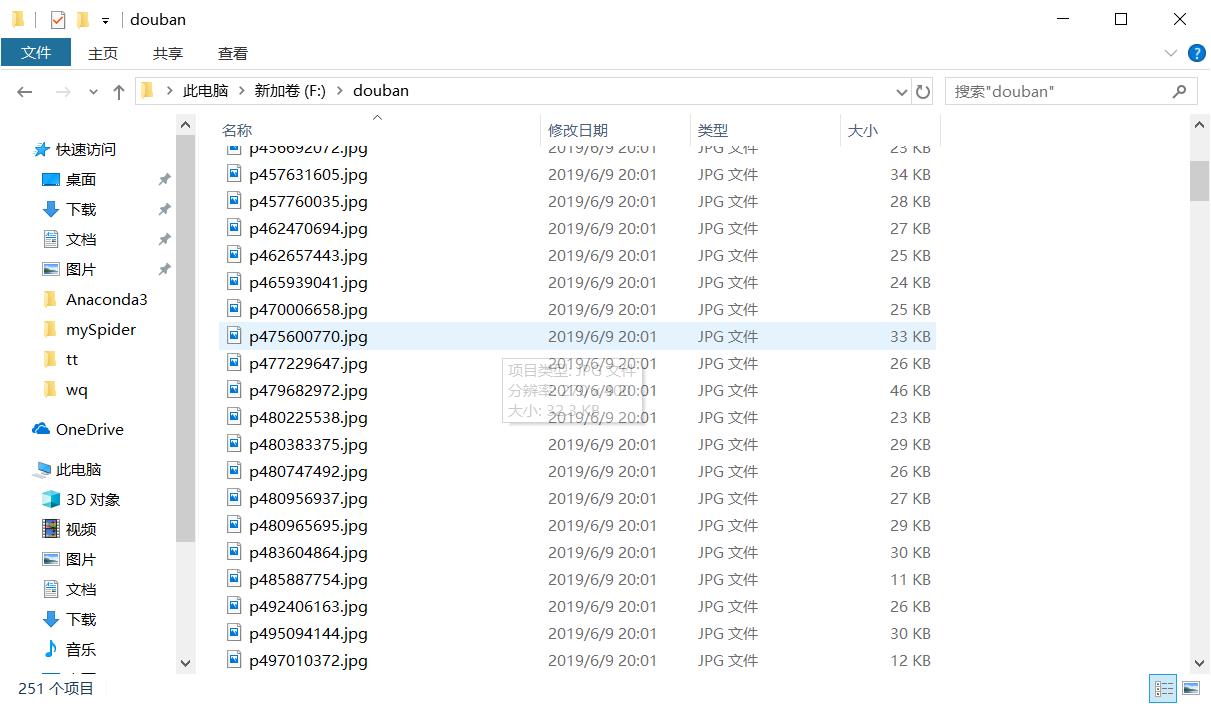Select details view icon in status bar
Viewport: 1211px width, 704px height.
1163,688
